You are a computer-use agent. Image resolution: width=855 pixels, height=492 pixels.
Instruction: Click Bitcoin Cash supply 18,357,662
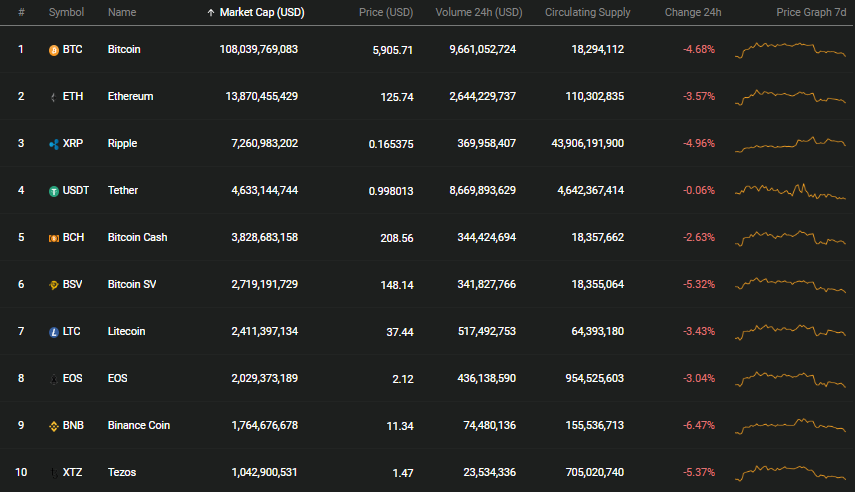pyautogui.click(x=598, y=237)
